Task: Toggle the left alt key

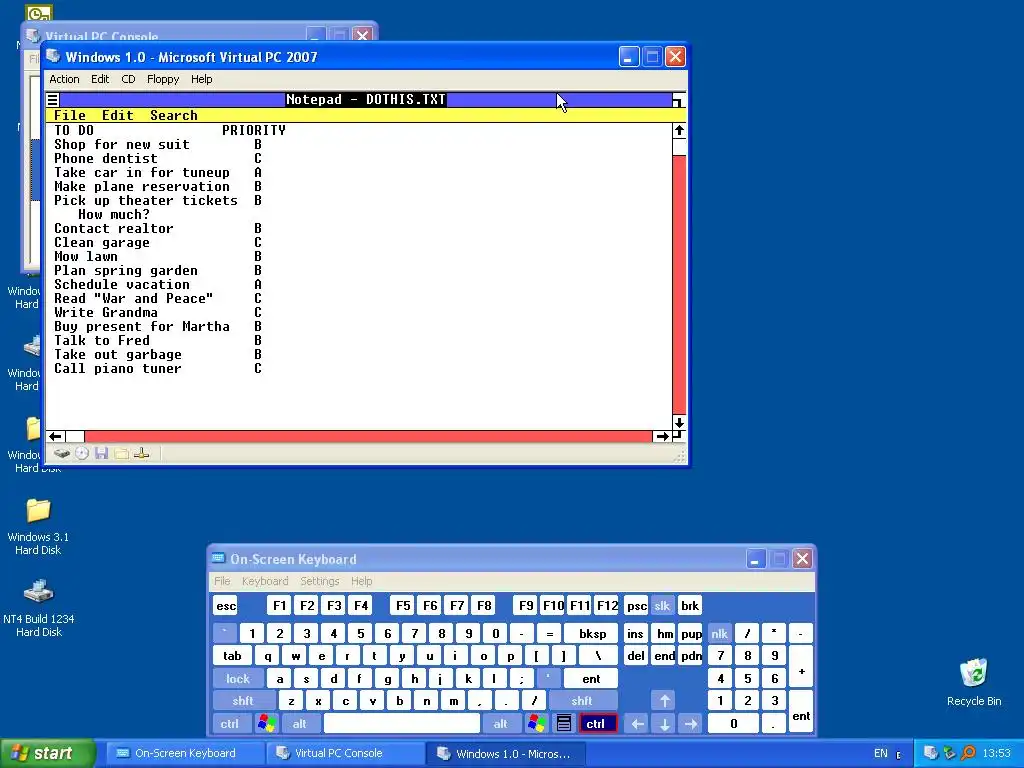Action: point(300,724)
